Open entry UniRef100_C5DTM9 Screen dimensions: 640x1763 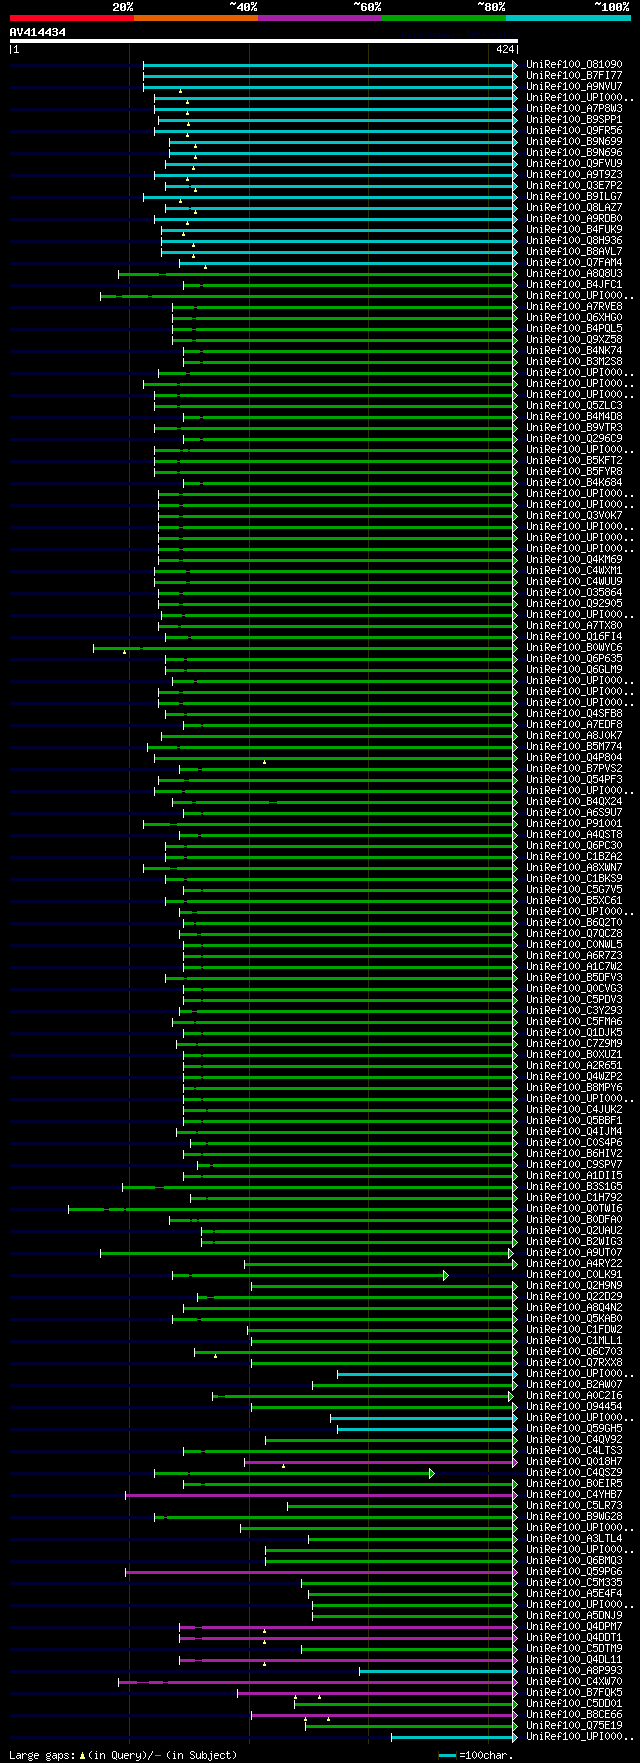(574, 1649)
